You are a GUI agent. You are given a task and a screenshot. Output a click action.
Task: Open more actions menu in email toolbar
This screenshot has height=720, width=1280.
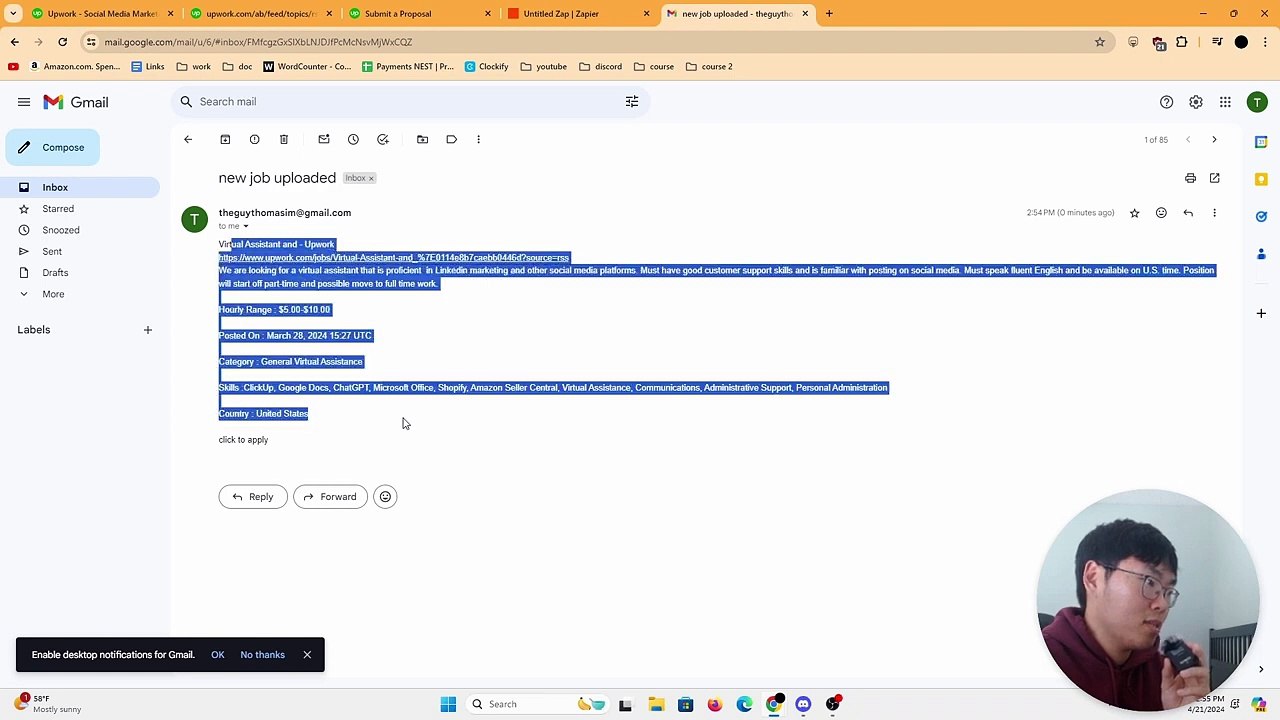(x=478, y=140)
